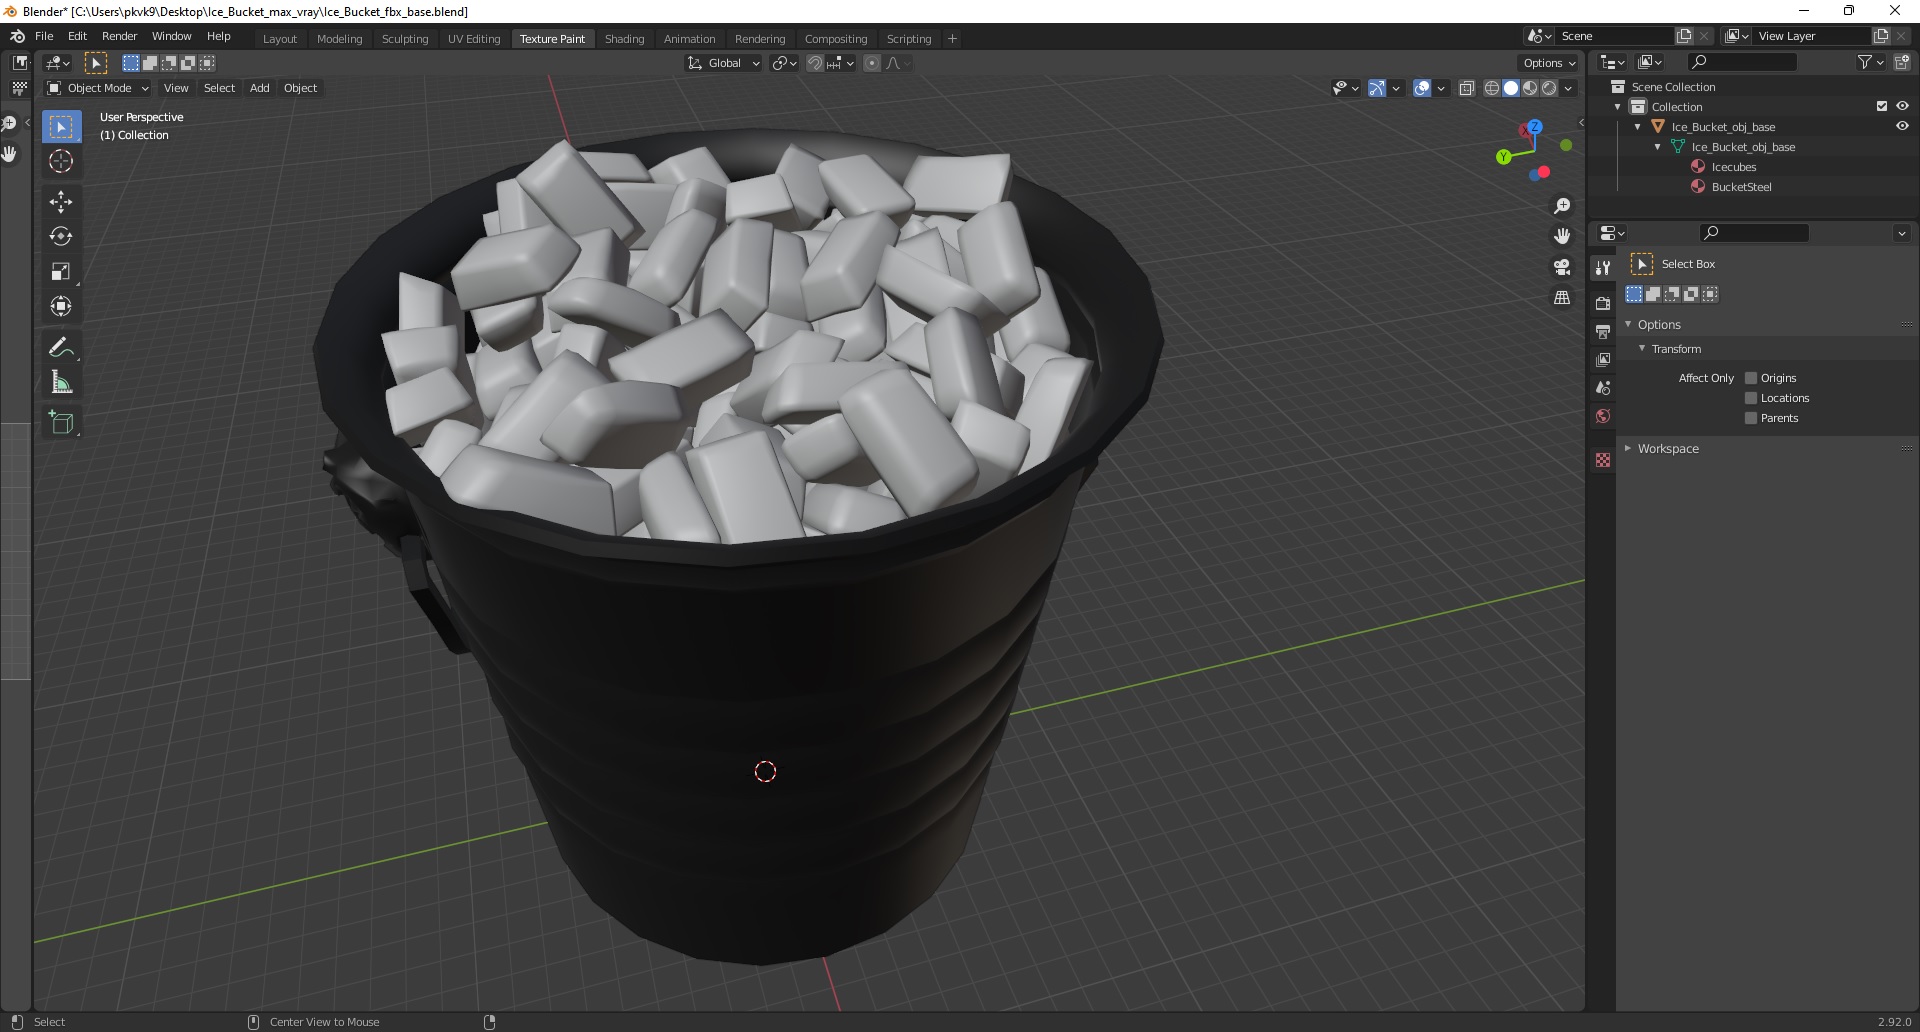Select BucketSteel material in outliner
Viewport: 1920px width, 1032px height.
click(1741, 187)
